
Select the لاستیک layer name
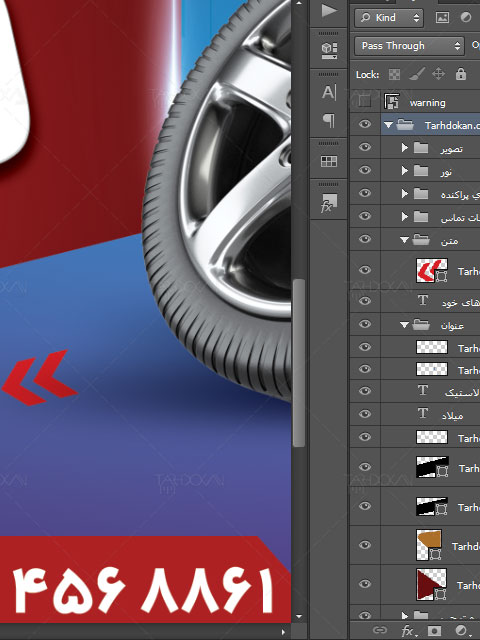(462, 393)
